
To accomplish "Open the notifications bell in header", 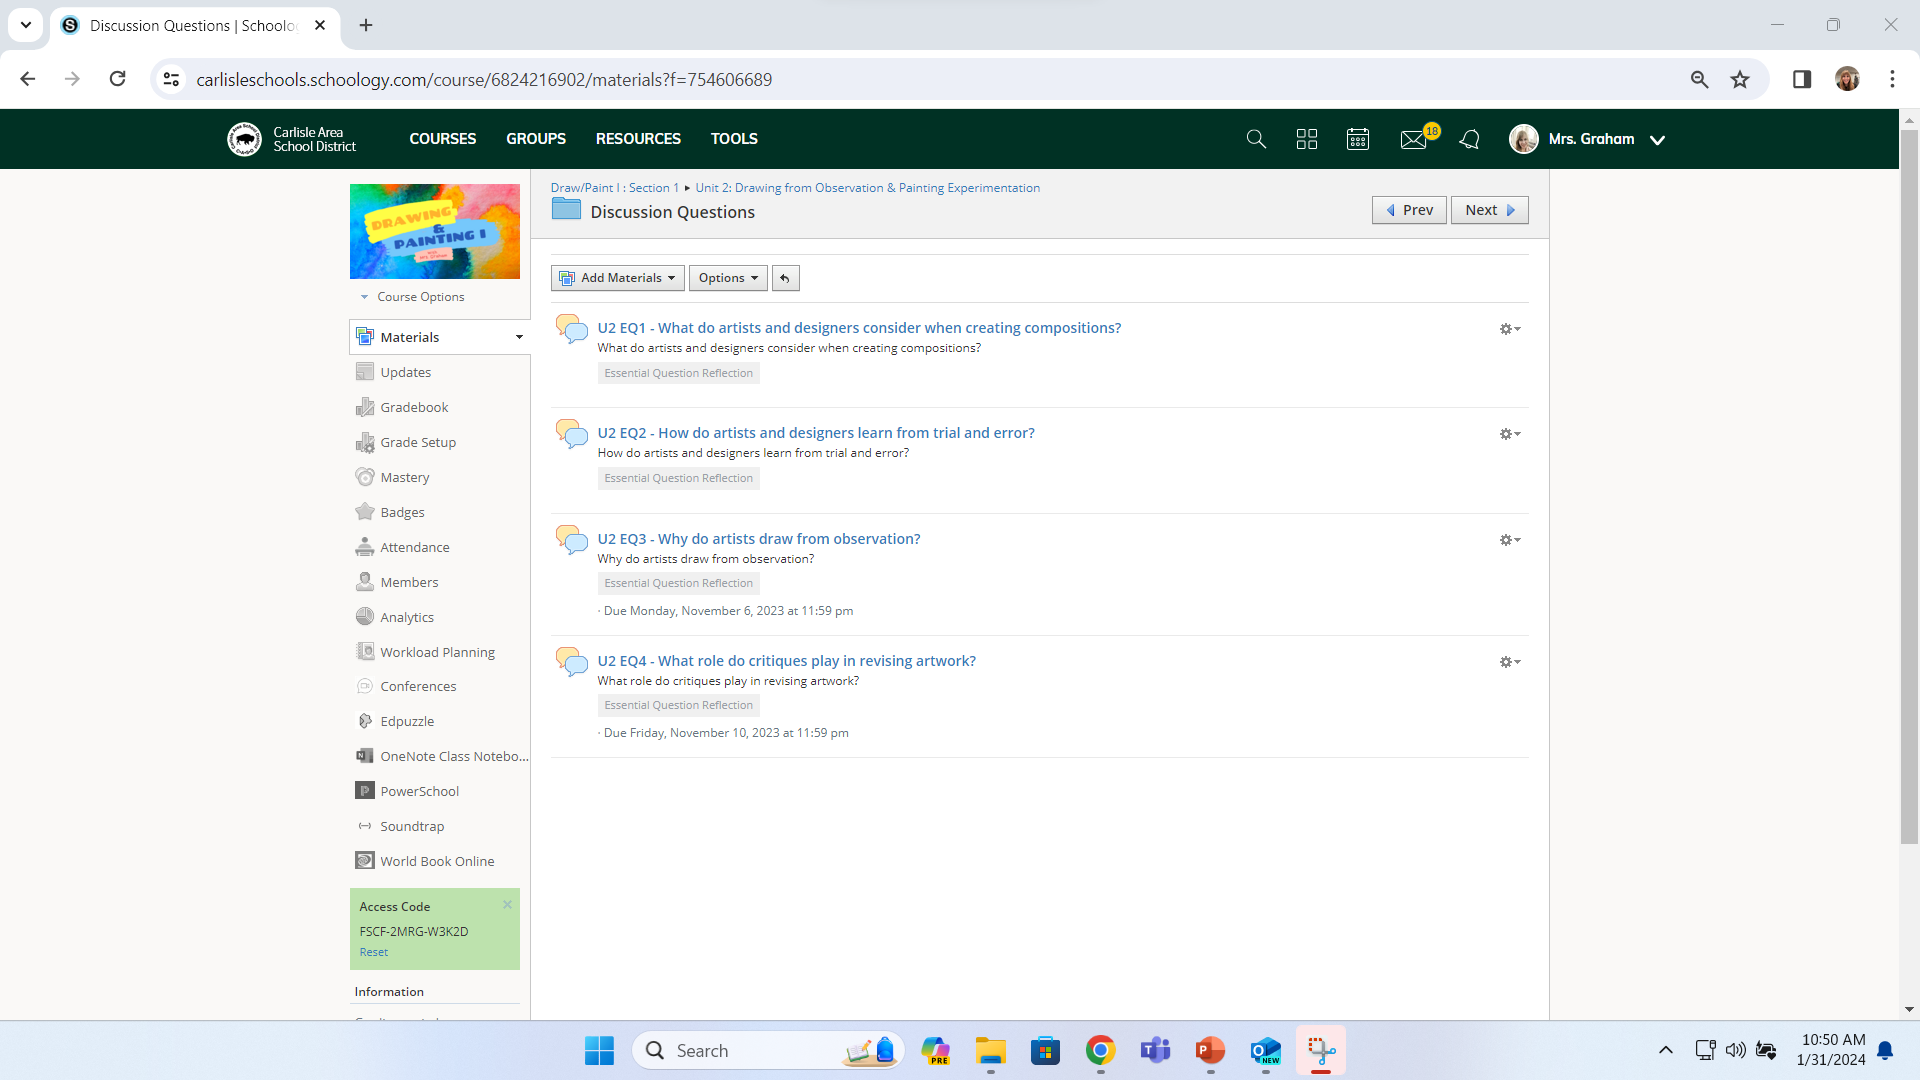I will point(1469,139).
